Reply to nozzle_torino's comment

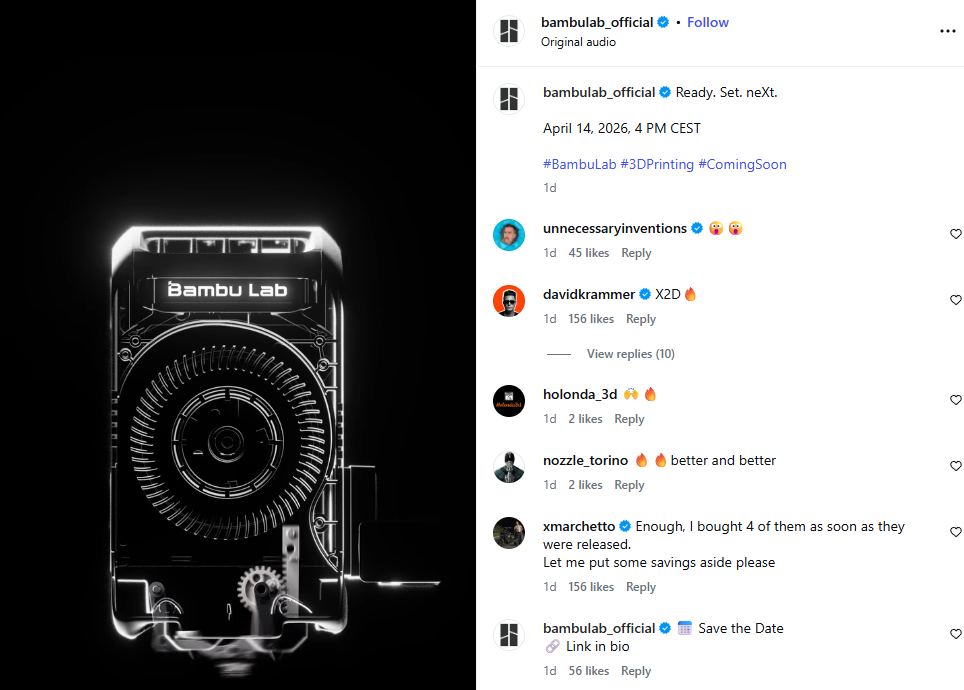[x=629, y=485]
